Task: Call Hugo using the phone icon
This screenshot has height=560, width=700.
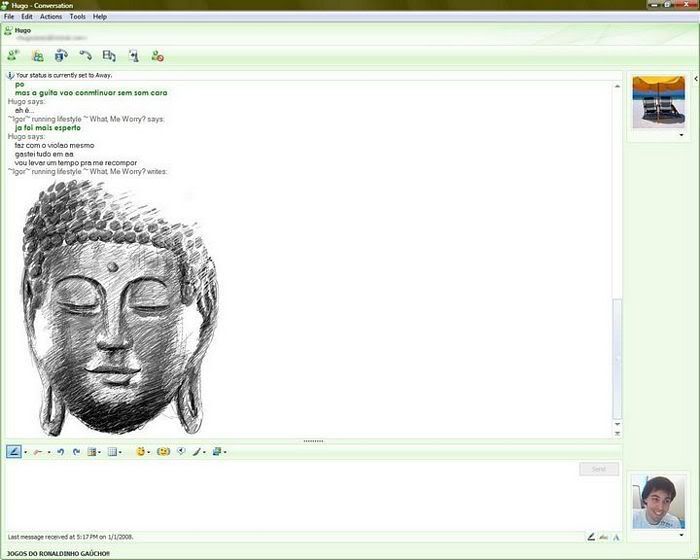Action: [x=85, y=56]
